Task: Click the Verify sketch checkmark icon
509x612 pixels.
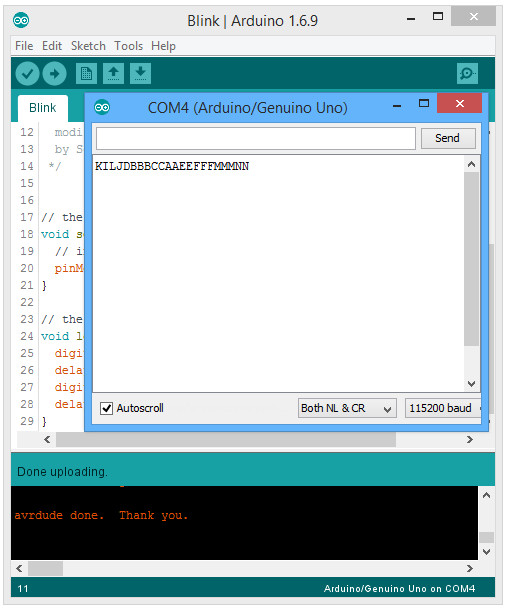Action: [x=27, y=73]
